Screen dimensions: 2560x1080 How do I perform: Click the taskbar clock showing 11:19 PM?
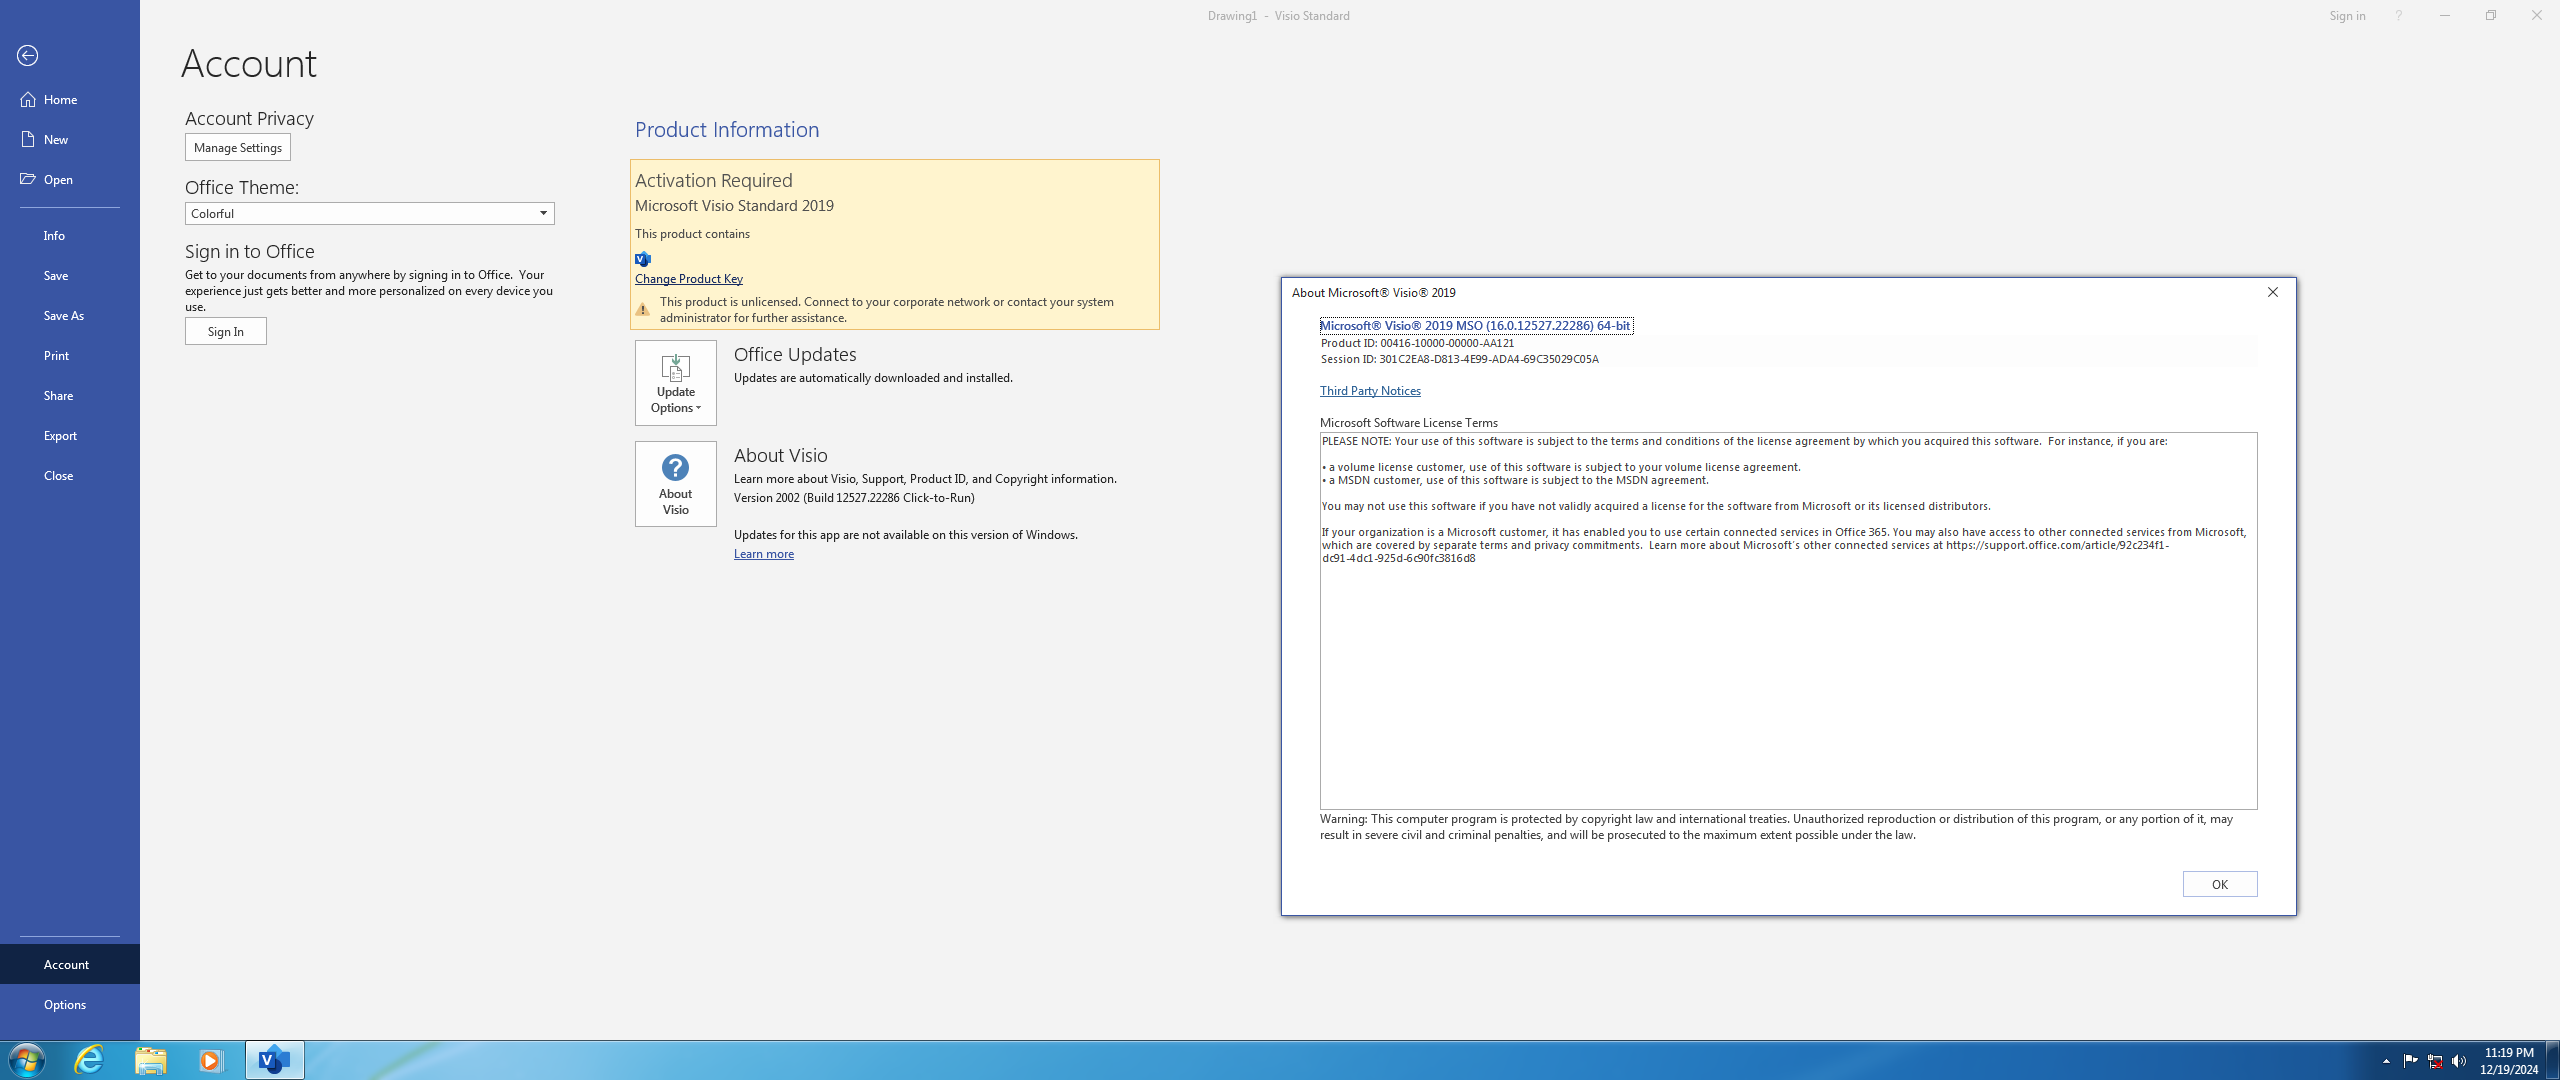pyautogui.click(x=2509, y=1060)
